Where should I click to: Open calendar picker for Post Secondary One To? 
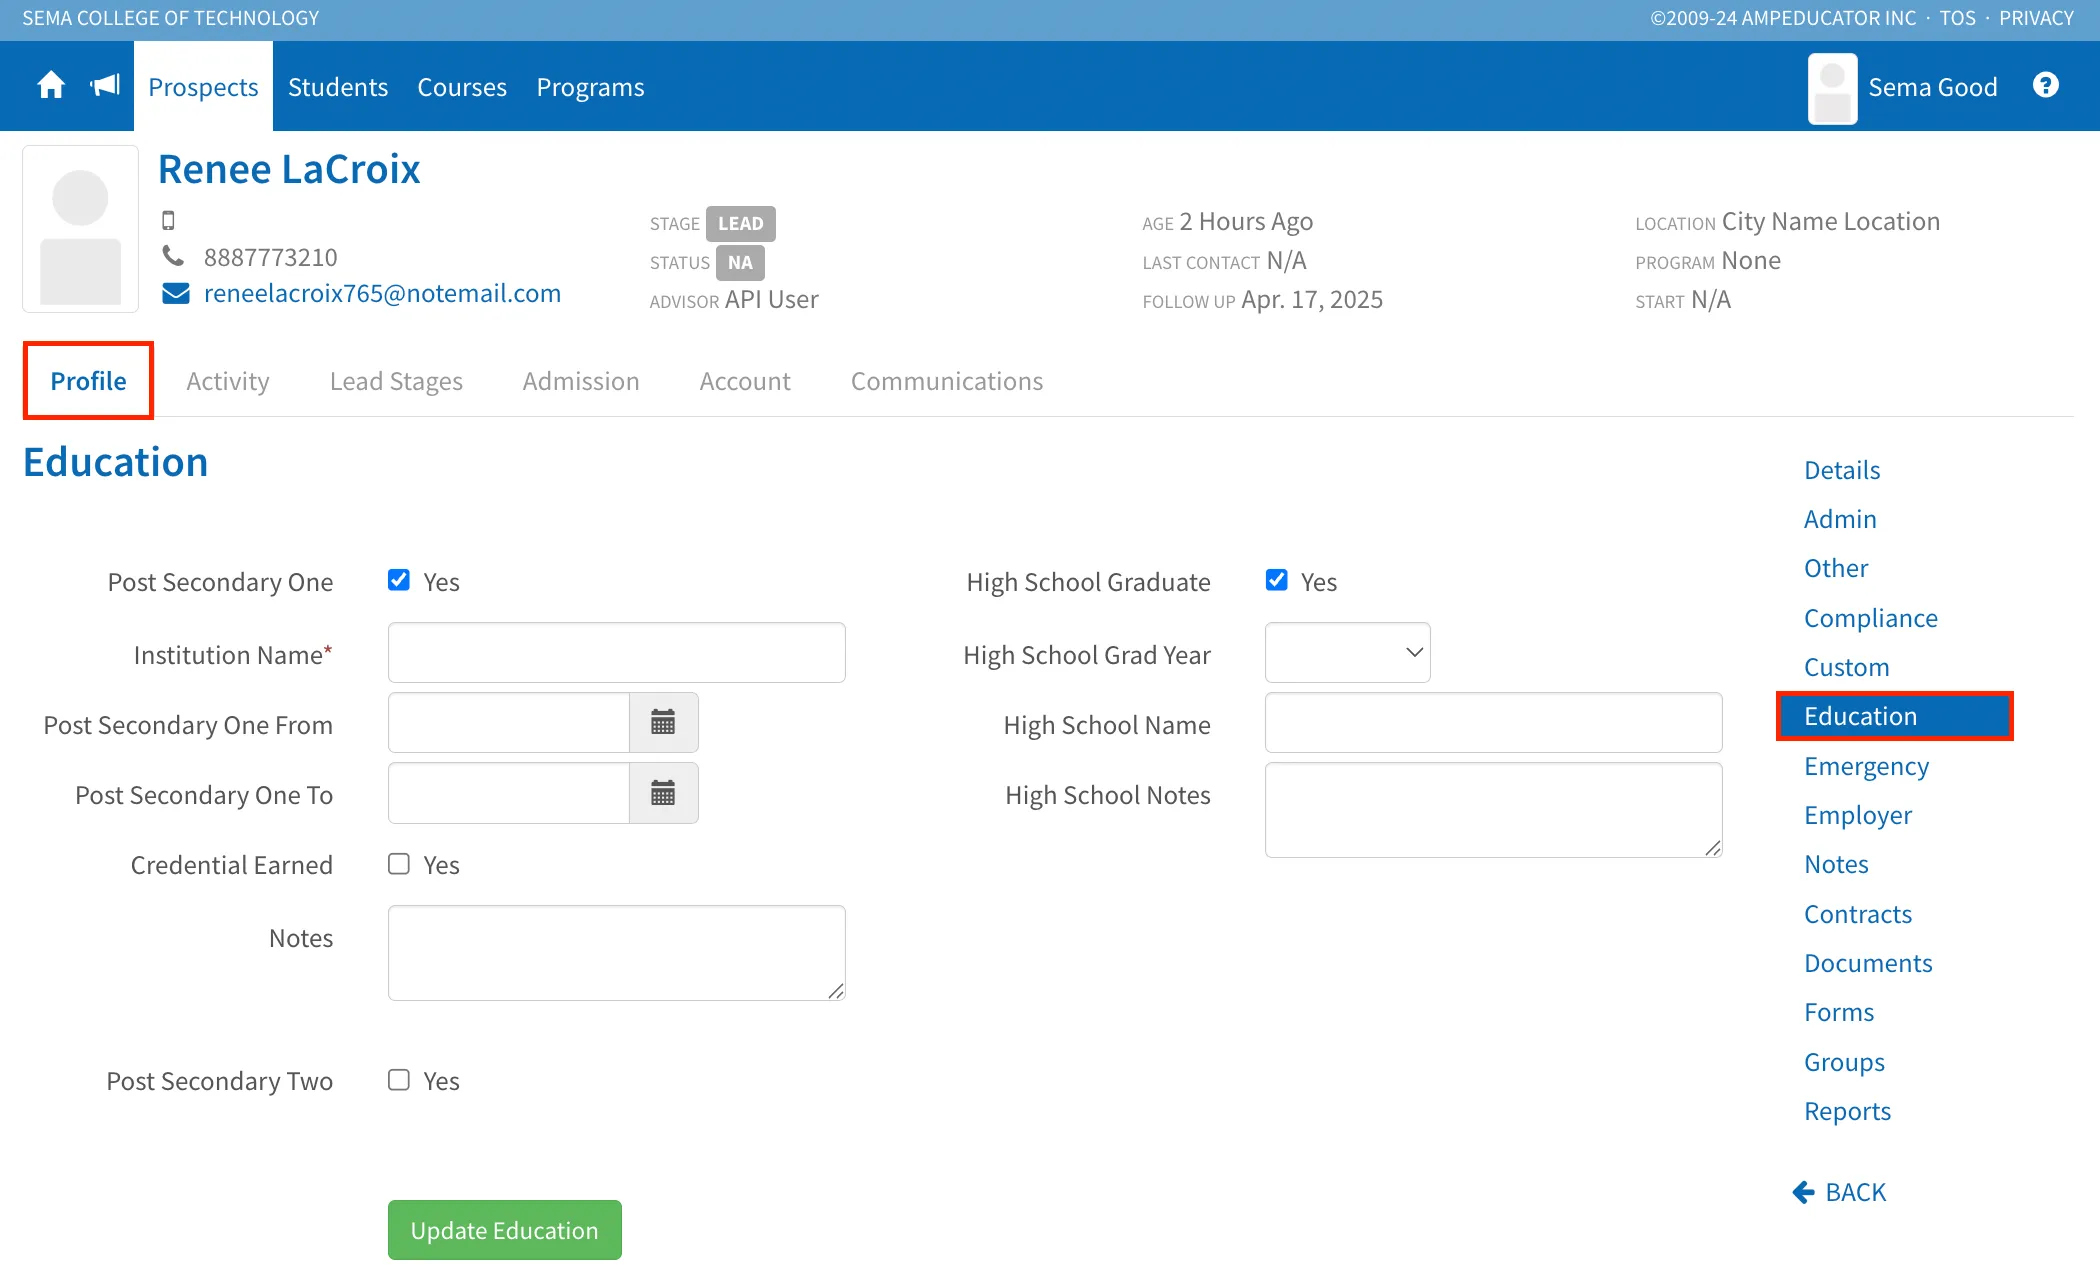(x=663, y=793)
